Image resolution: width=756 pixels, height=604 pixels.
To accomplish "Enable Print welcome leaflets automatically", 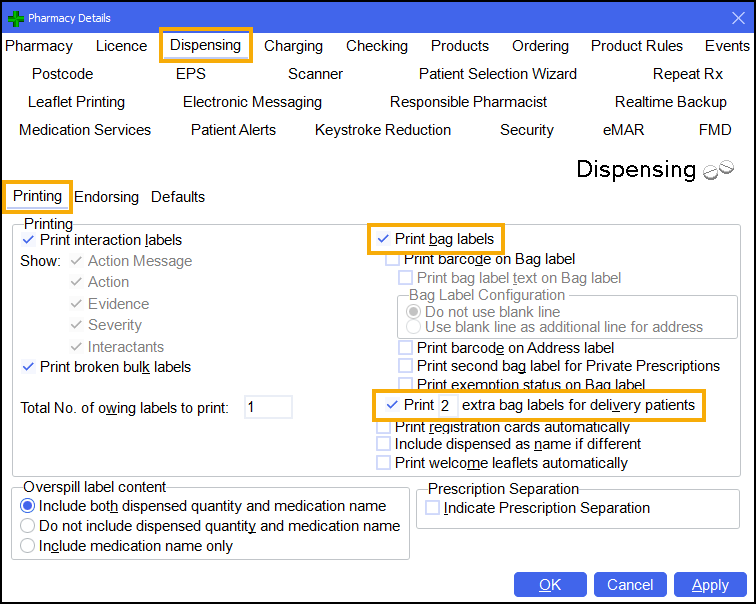I will point(384,463).
